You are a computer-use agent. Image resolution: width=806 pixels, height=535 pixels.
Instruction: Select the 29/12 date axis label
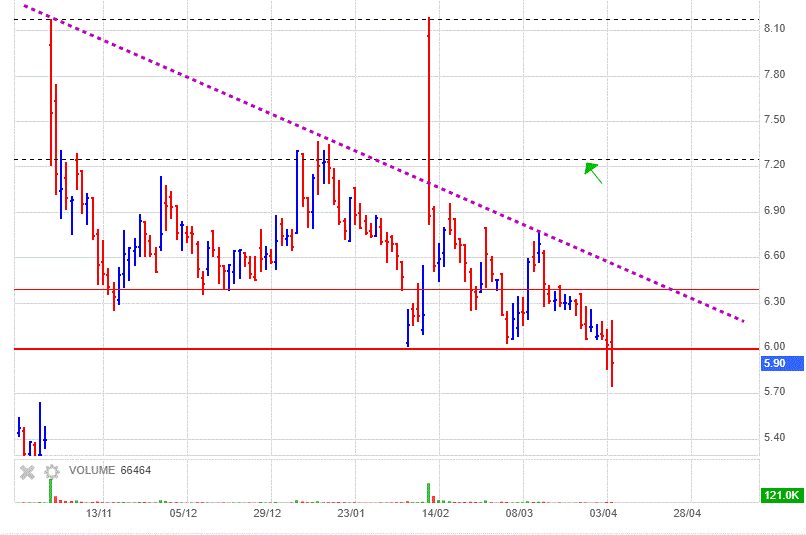(x=267, y=513)
